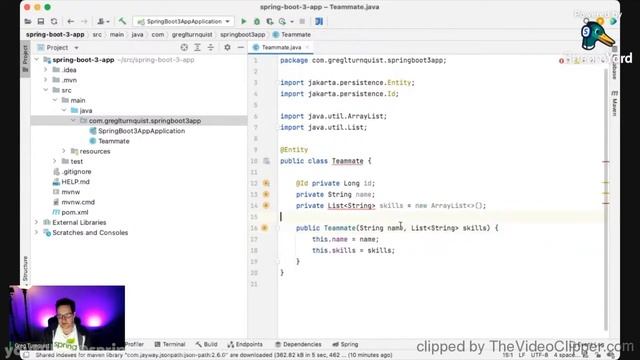Open the Maven side tool window
This screenshot has width=640, height=360.
614,103
